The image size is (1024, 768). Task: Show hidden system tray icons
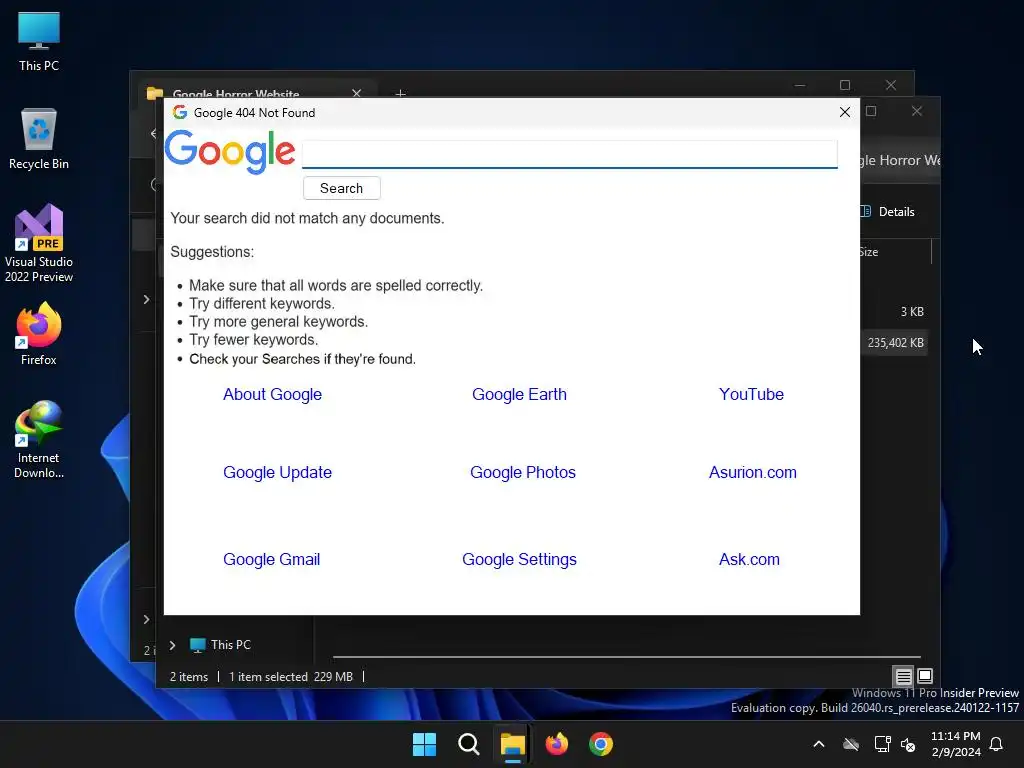click(x=818, y=744)
